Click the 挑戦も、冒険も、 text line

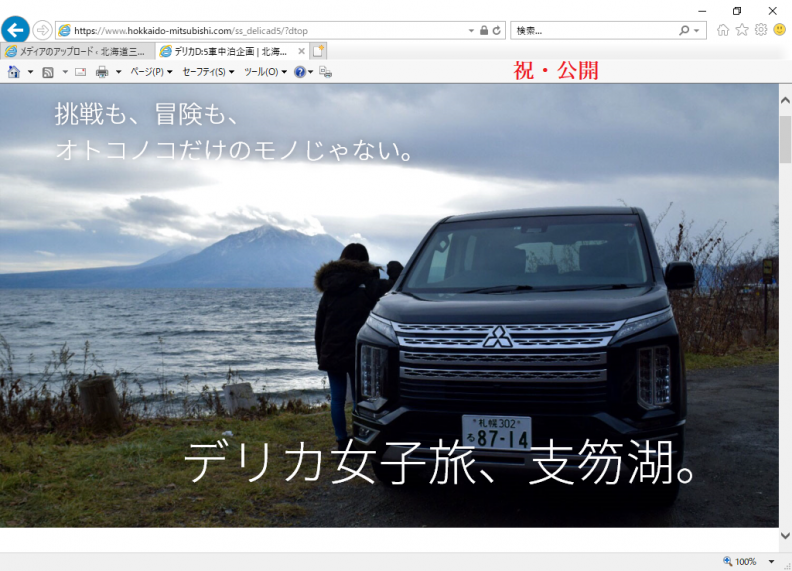[146, 114]
